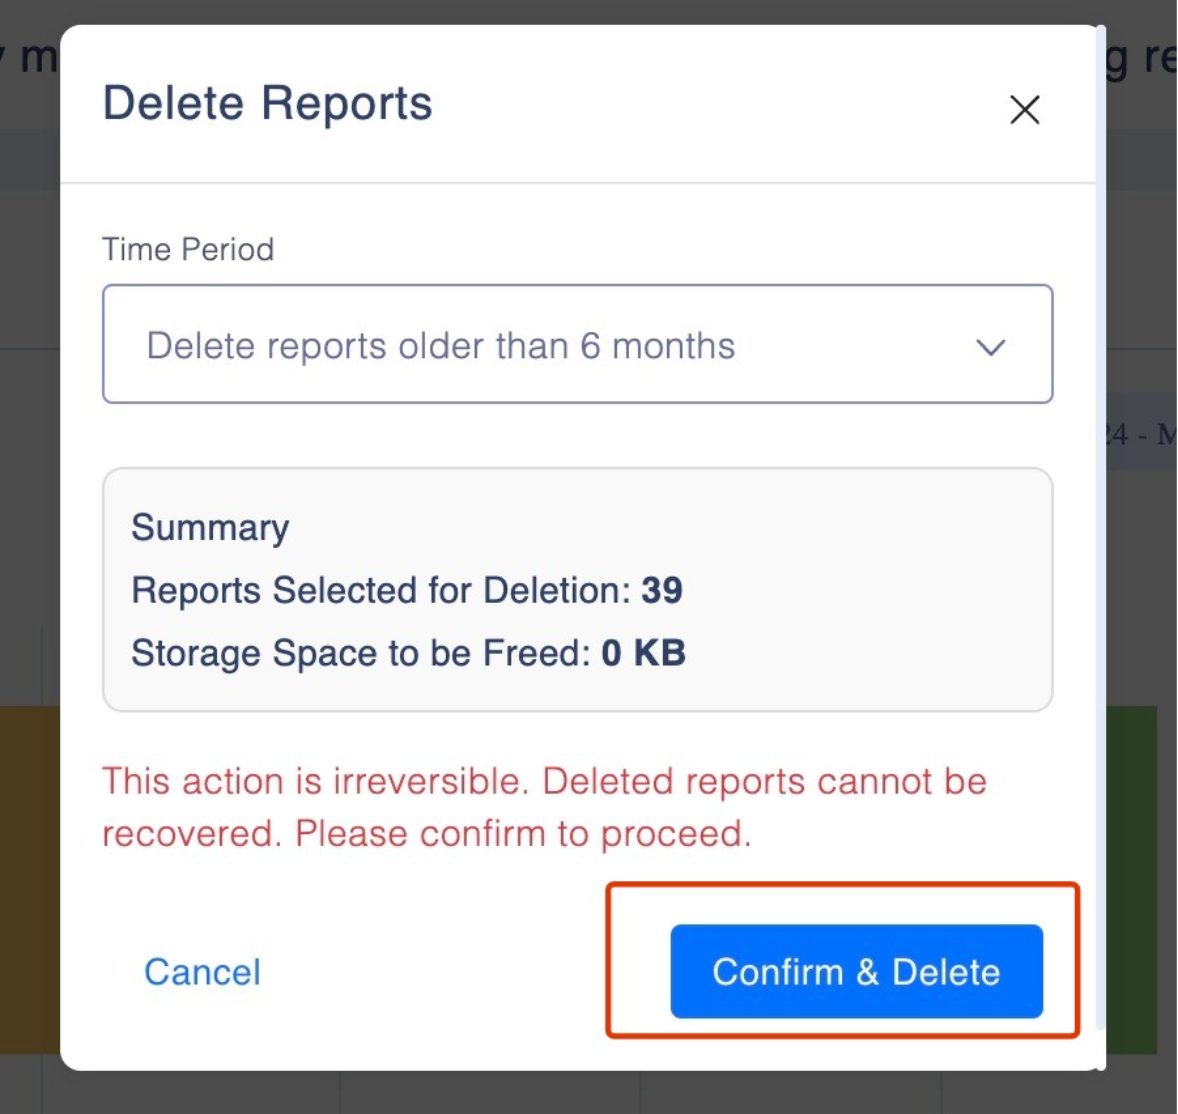Click the Time Period field label

coord(188,249)
